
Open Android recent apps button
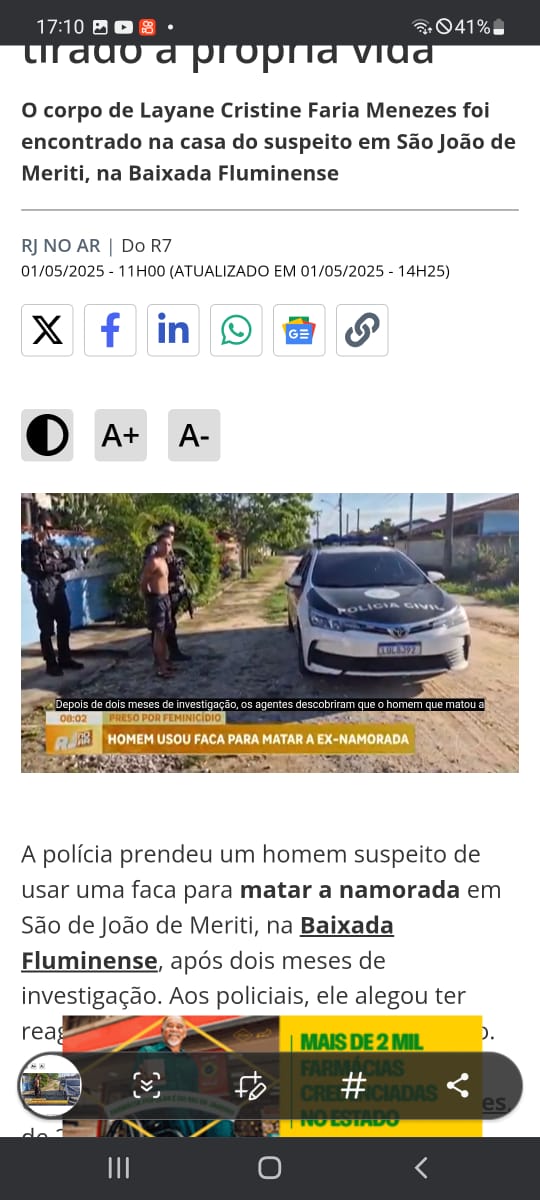tap(118, 1167)
